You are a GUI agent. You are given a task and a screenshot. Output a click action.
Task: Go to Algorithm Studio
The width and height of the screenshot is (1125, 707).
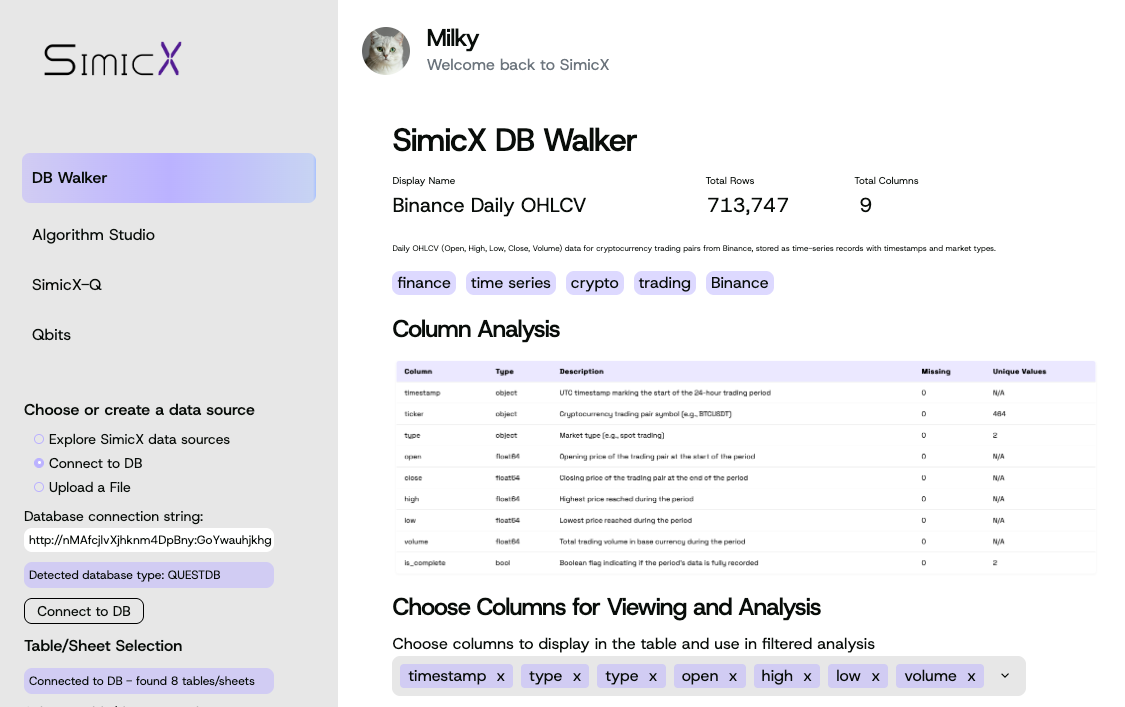click(93, 235)
